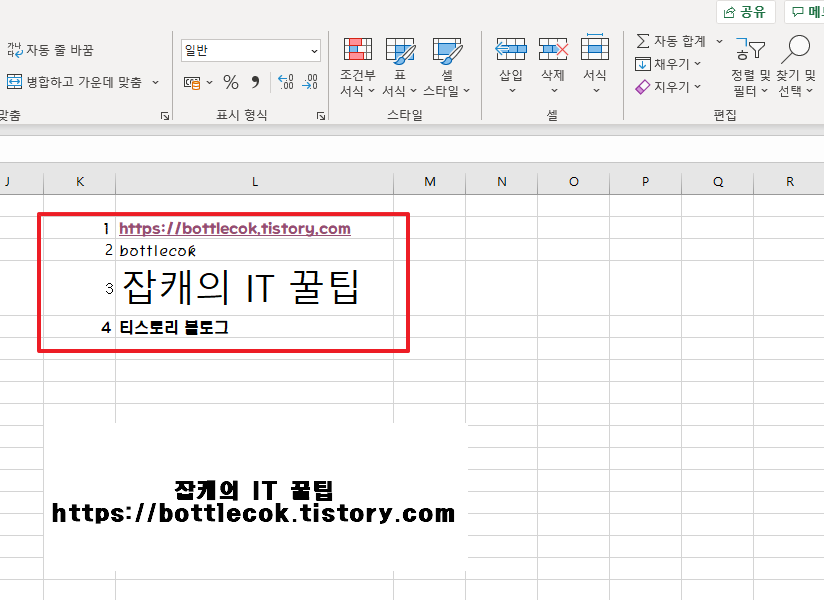Click Clear (지우기) eraser icon
The height and width of the screenshot is (600, 824).
click(643, 87)
